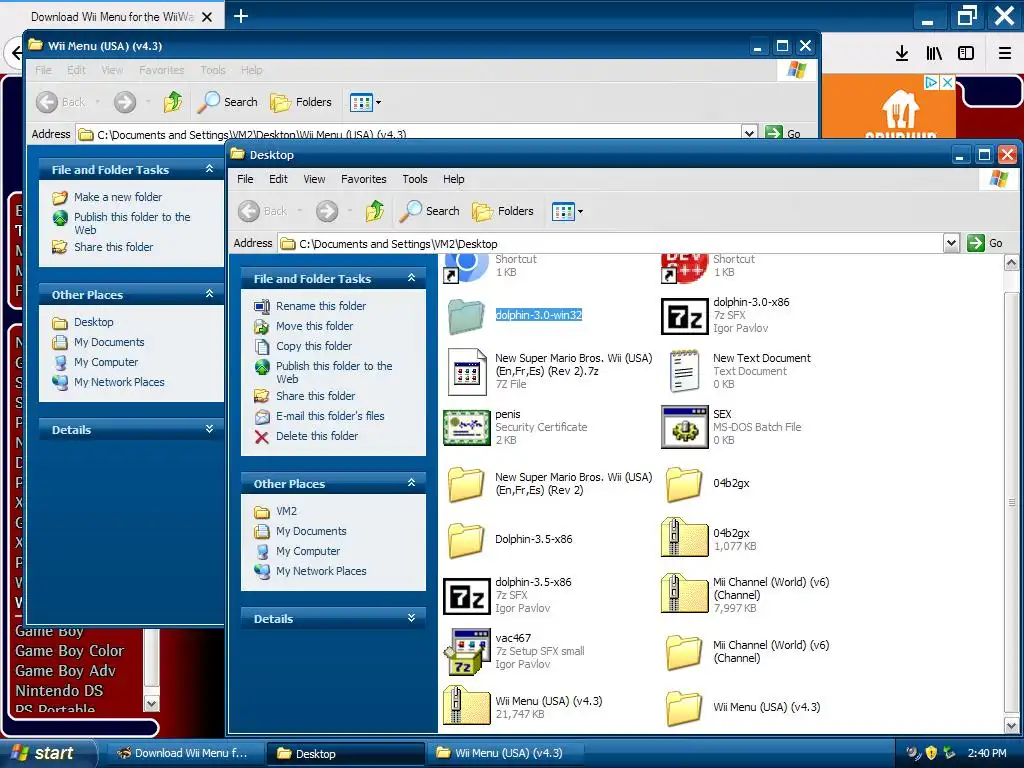The image size is (1024, 768).
Task: Click Go button in Desktop window
Action: 985,244
